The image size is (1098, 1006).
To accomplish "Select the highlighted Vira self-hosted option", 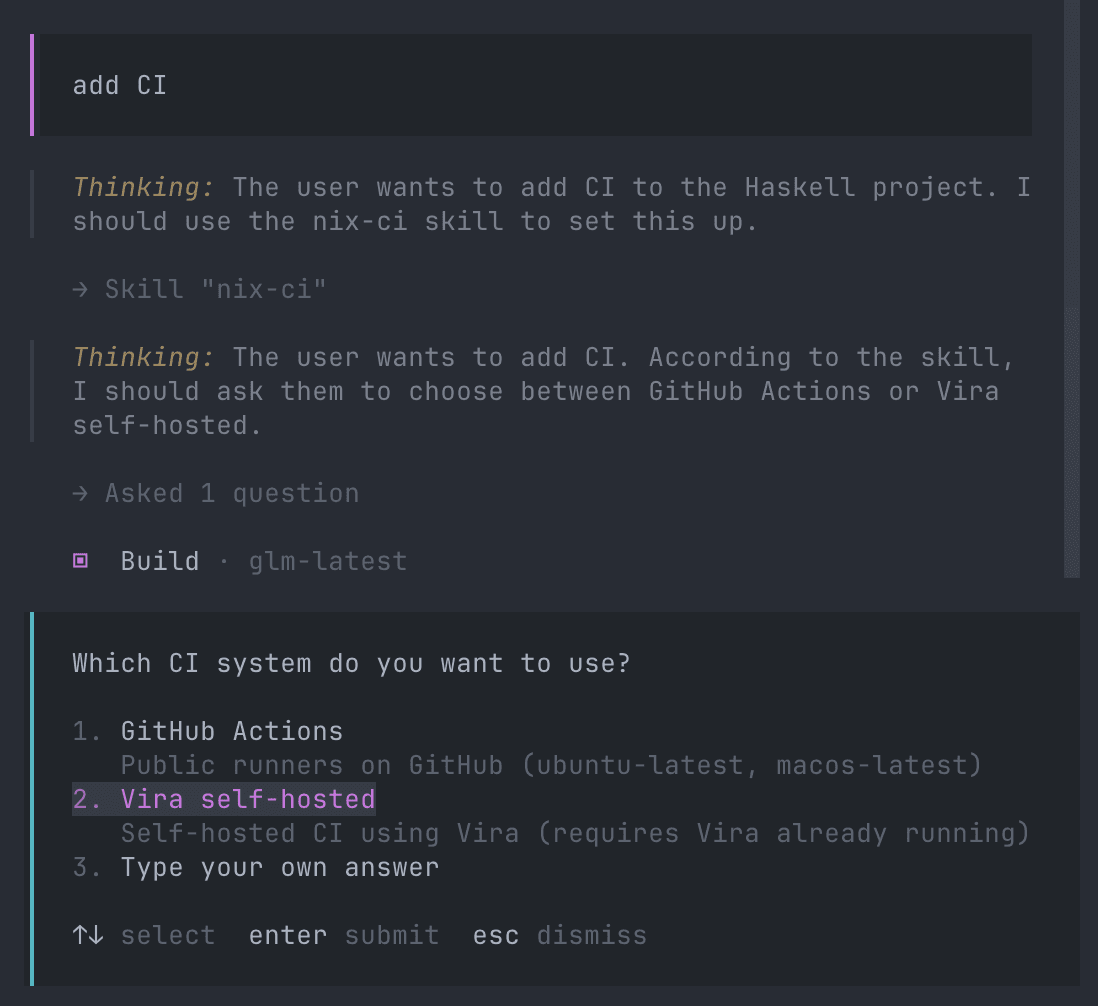I will pyautogui.click(x=224, y=799).
